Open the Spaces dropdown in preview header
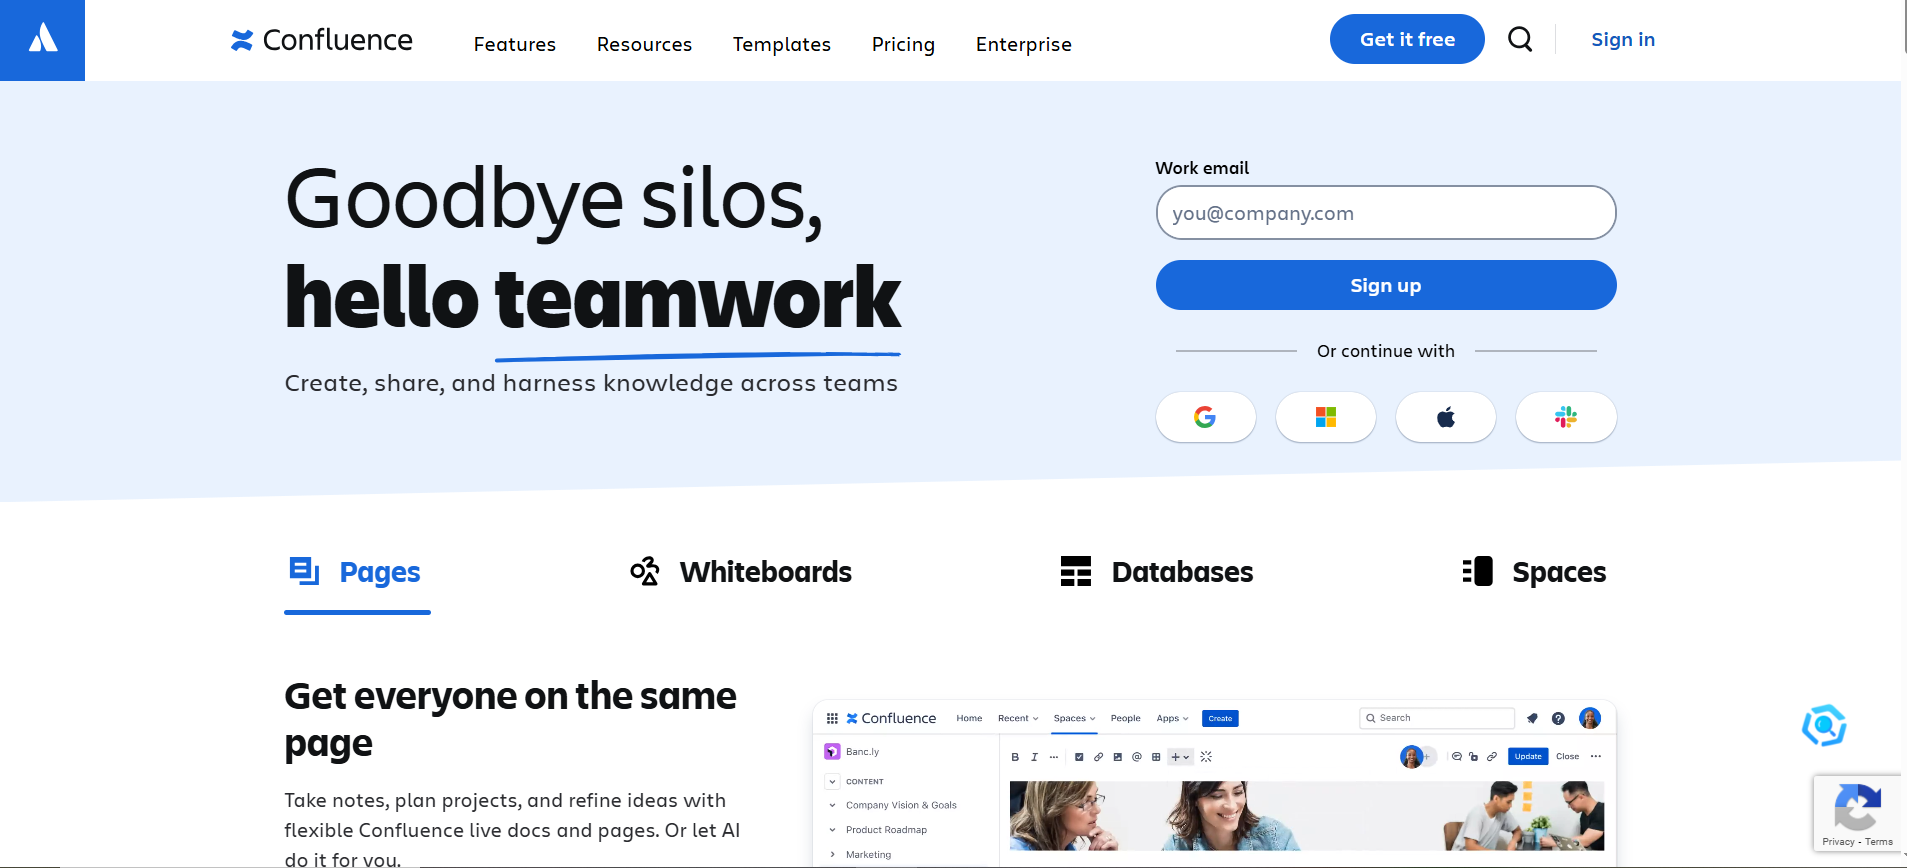The width and height of the screenshot is (1907, 868). (x=1074, y=718)
